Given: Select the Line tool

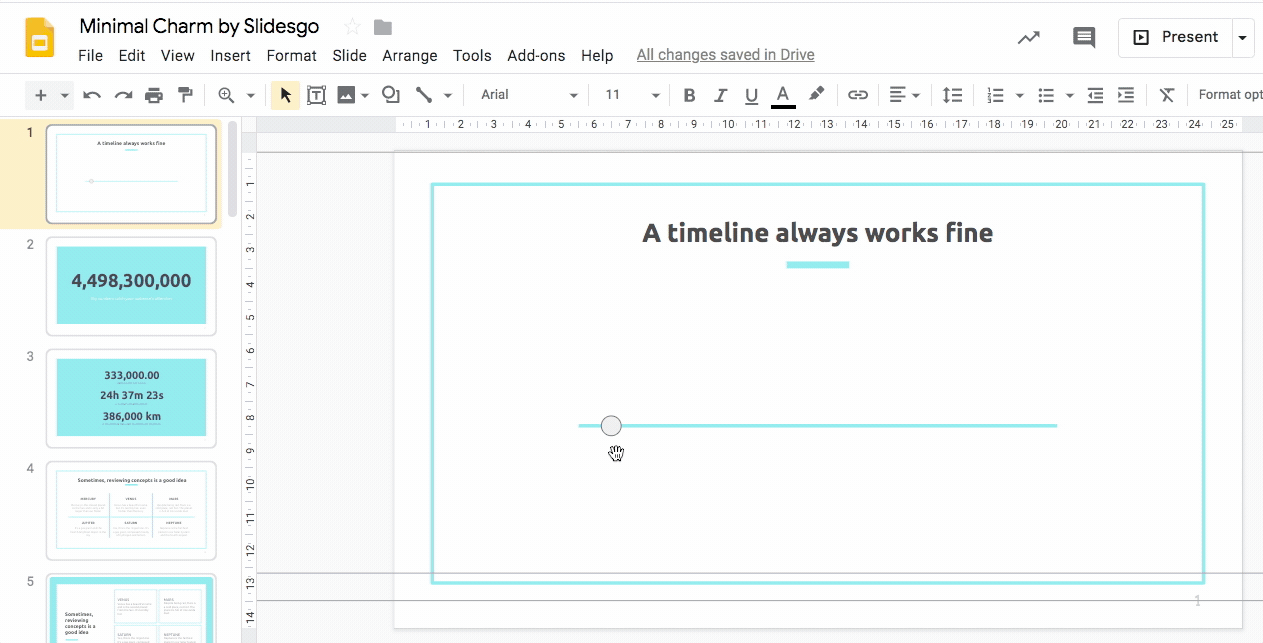Looking at the screenshot, I should coord(427,95).
